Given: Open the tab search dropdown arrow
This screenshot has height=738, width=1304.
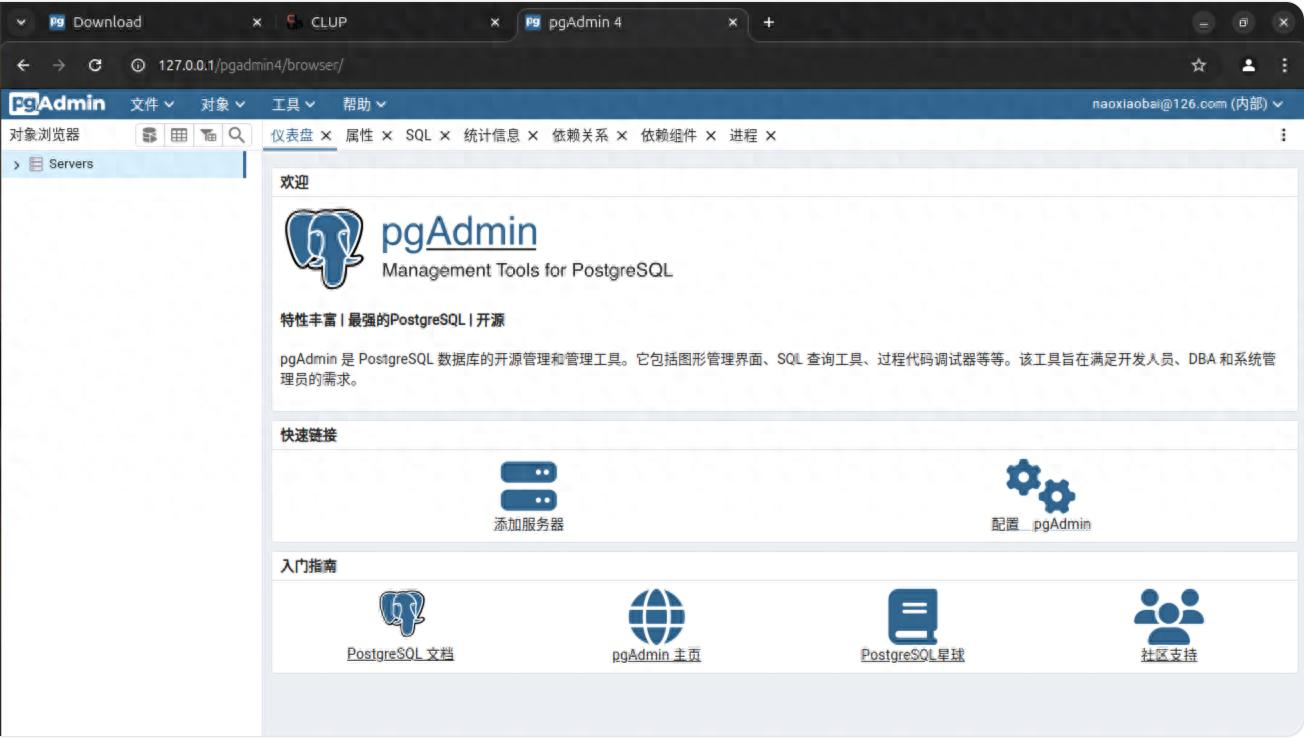Looking at the screenshot, I should (22, 22).
